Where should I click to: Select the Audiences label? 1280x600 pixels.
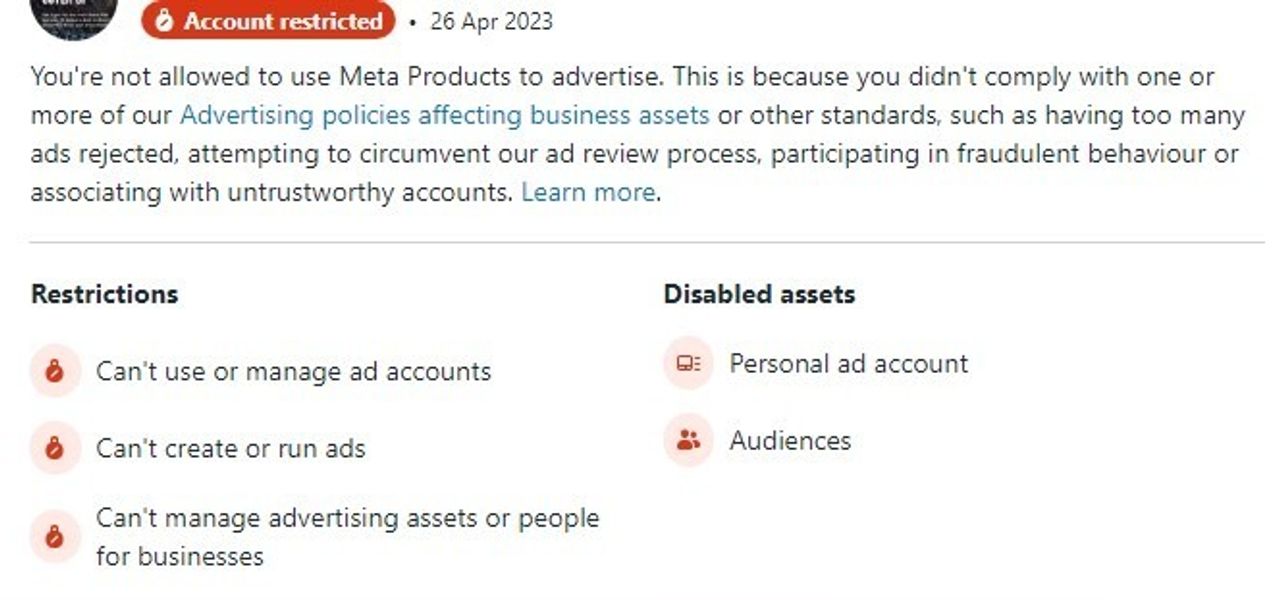point(790,440)
